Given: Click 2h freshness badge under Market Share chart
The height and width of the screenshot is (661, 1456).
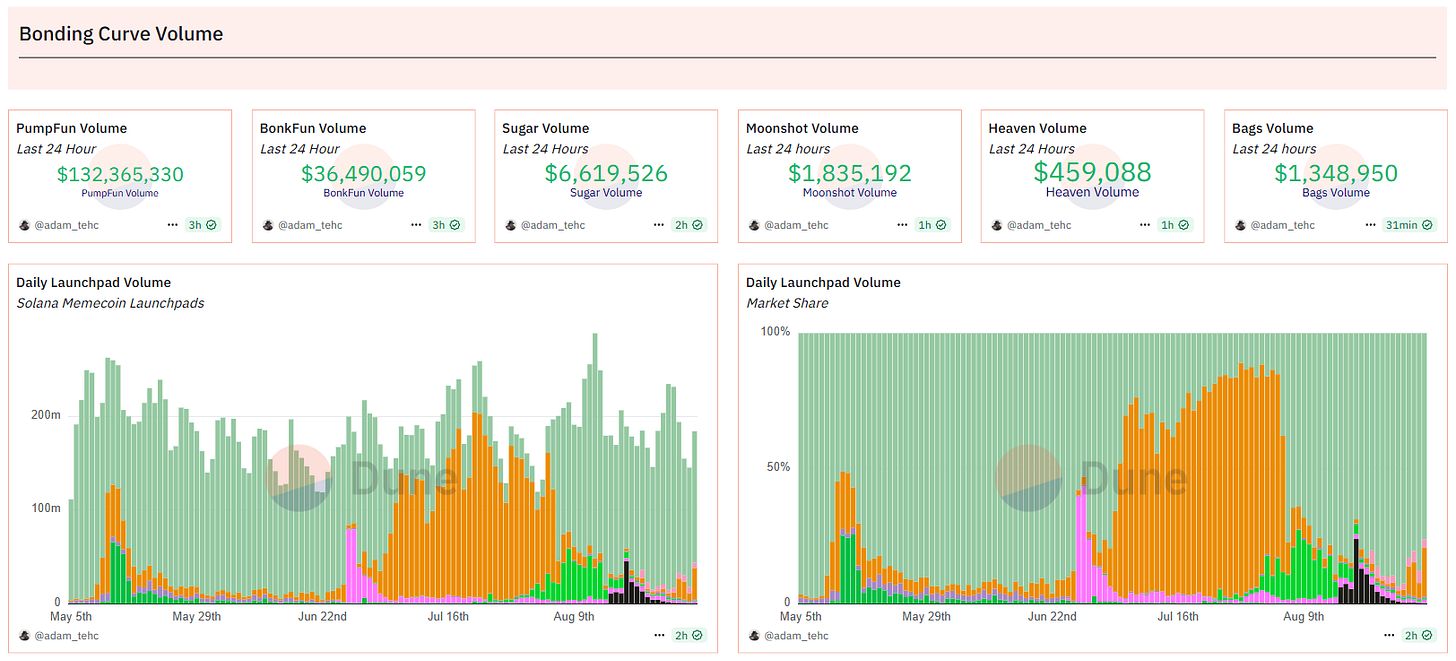Looking at the screenshot, I should 1418,635.
